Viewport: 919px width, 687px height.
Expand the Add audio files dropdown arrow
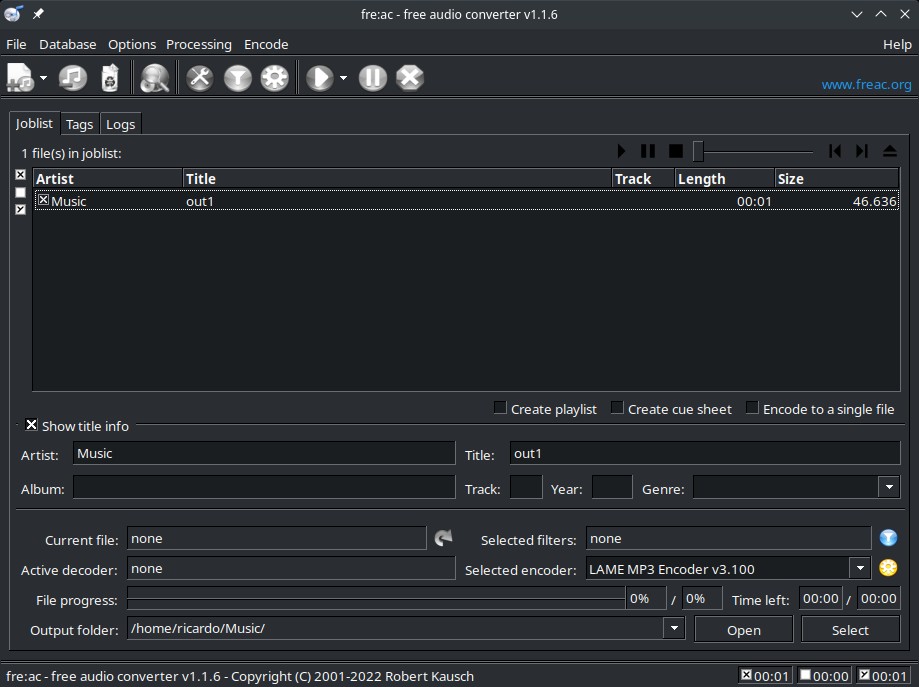[43, 78]
